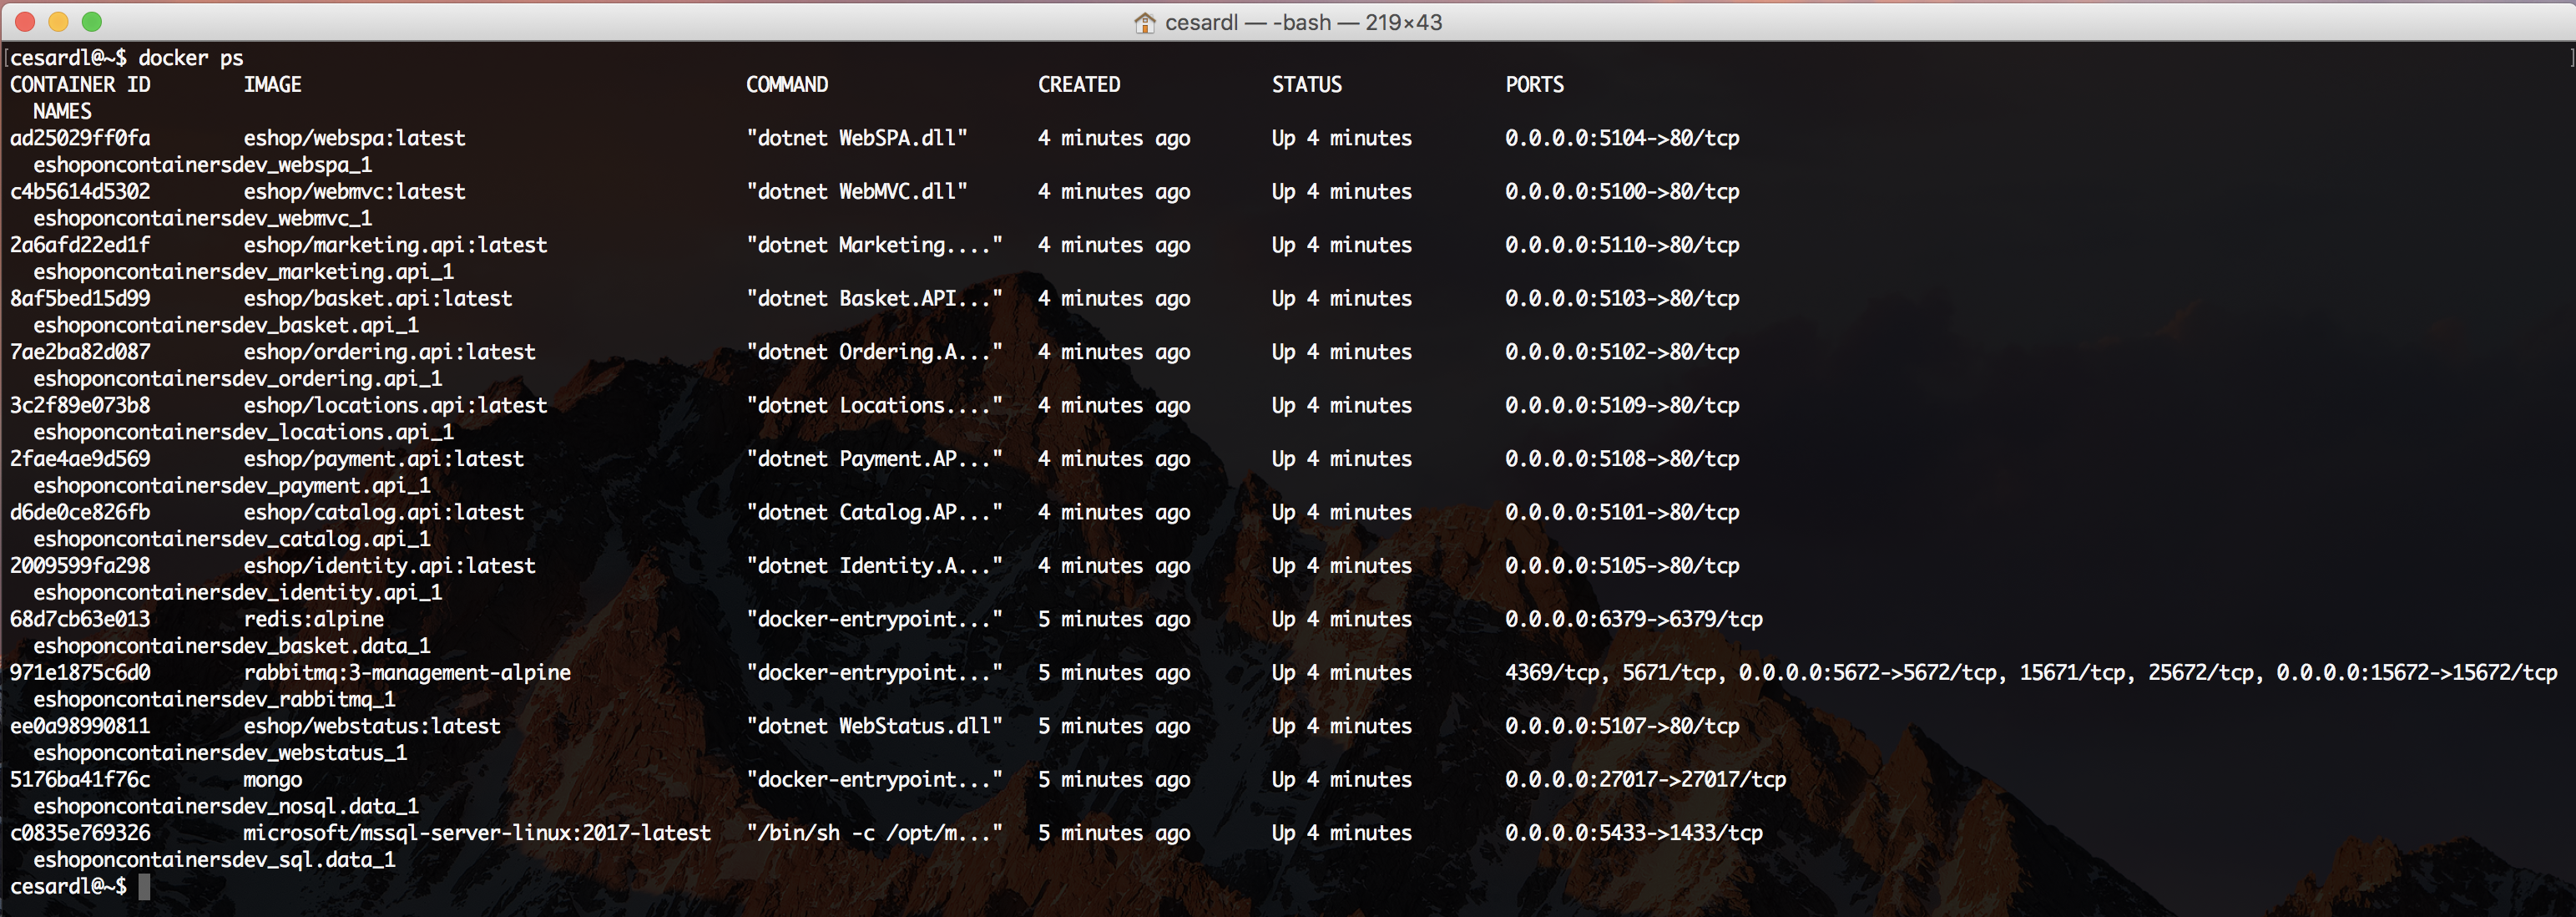Click the STATUS column header text

coord(1306,85)
